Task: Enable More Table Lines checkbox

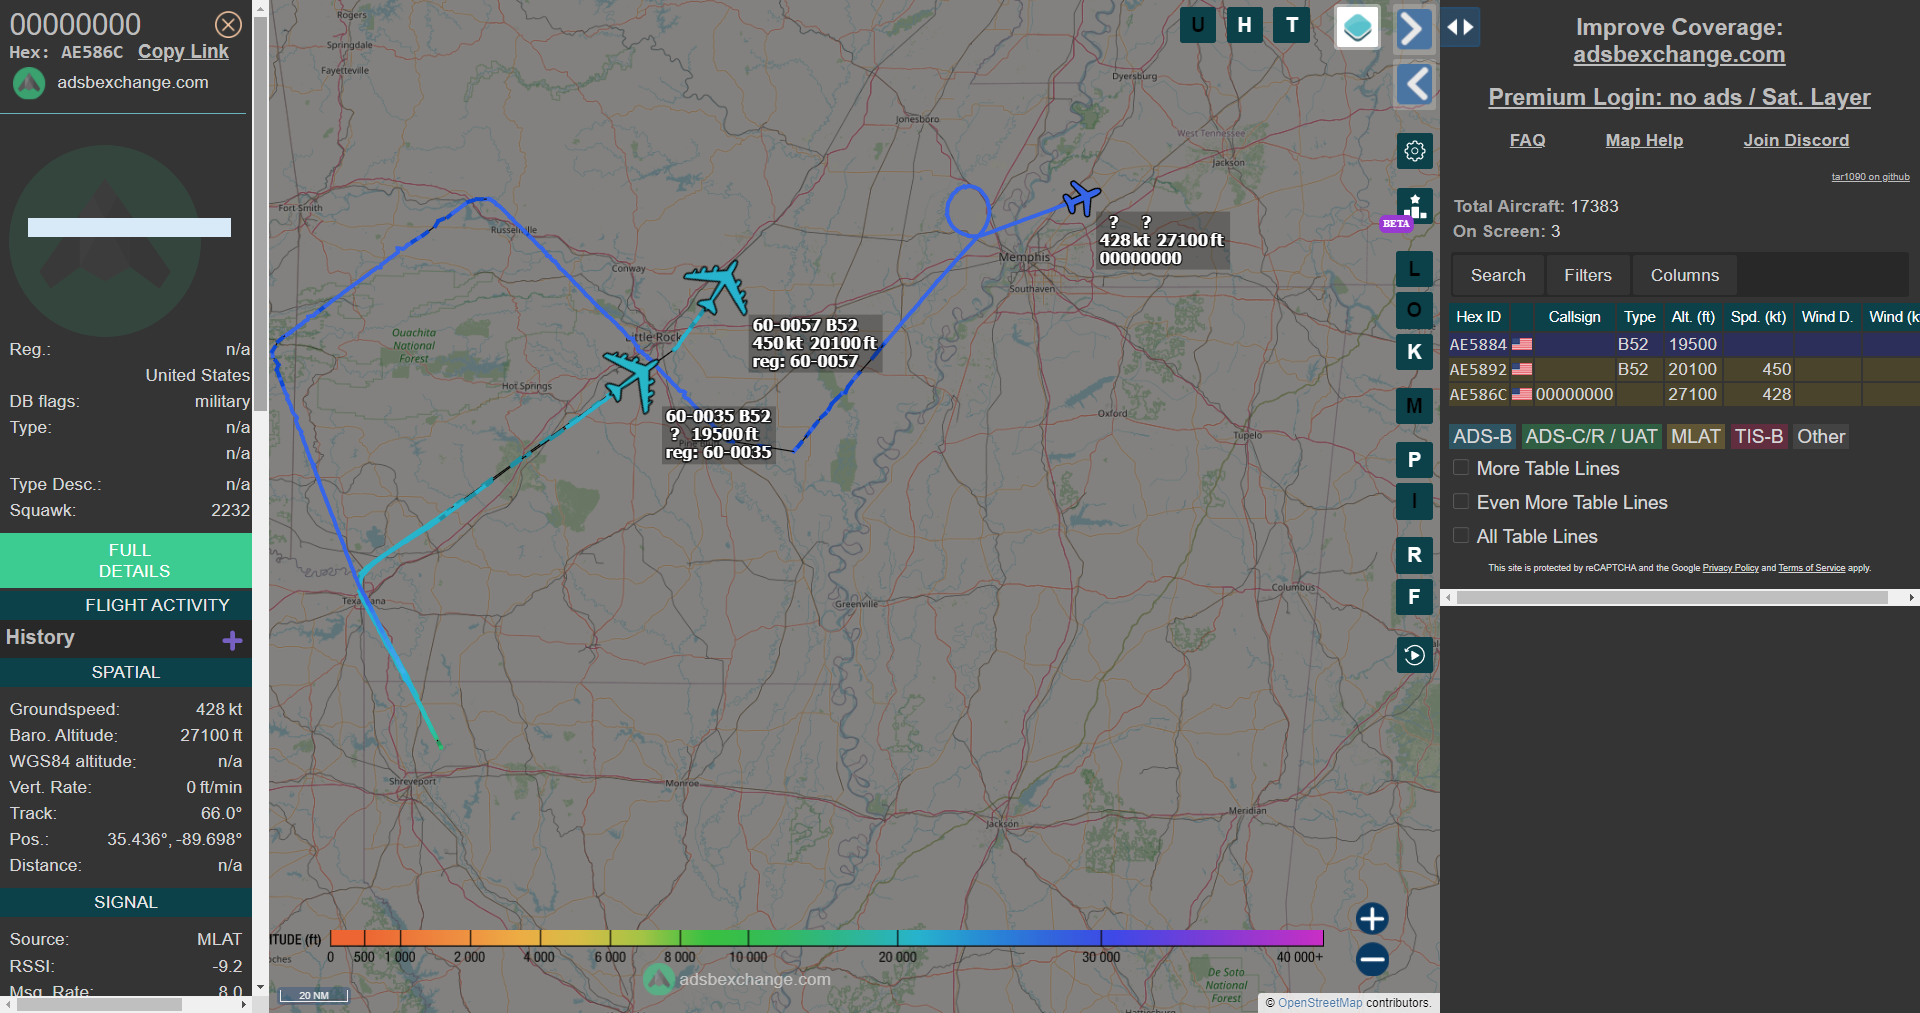Action: pyautogui.click(x=1461, y=467)
